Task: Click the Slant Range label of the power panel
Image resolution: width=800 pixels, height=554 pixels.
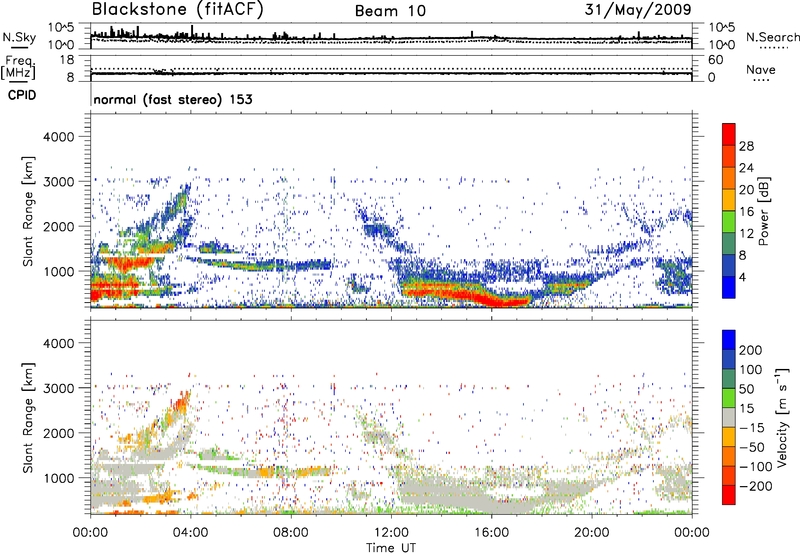Action: [28, 211]
